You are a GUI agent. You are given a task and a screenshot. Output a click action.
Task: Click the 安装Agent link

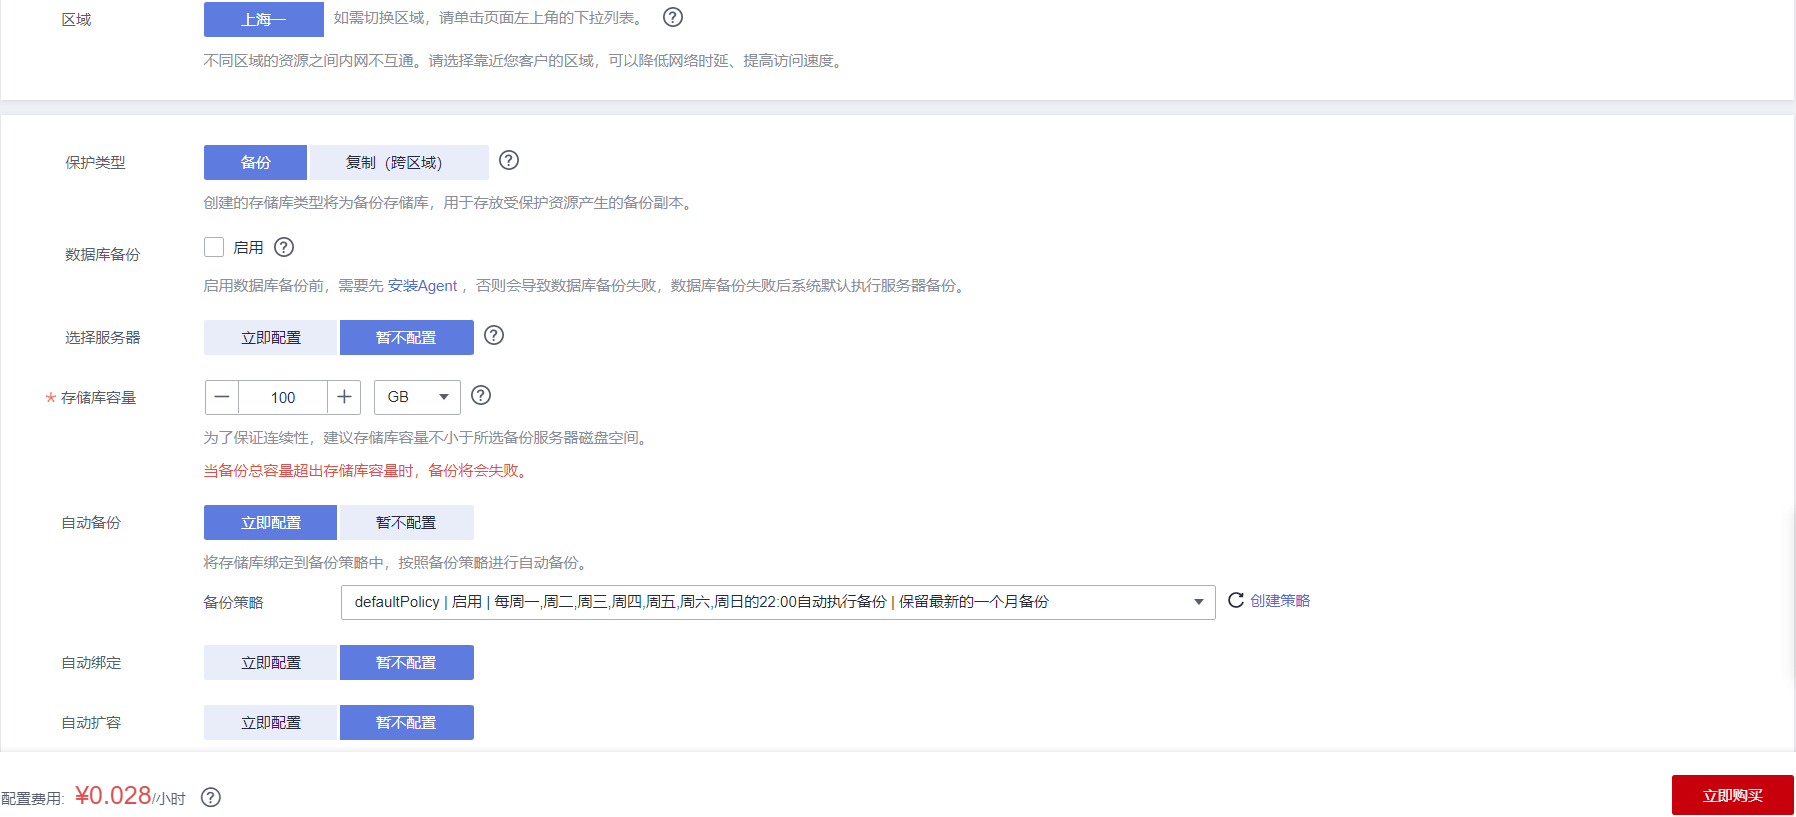click(422, 286)
